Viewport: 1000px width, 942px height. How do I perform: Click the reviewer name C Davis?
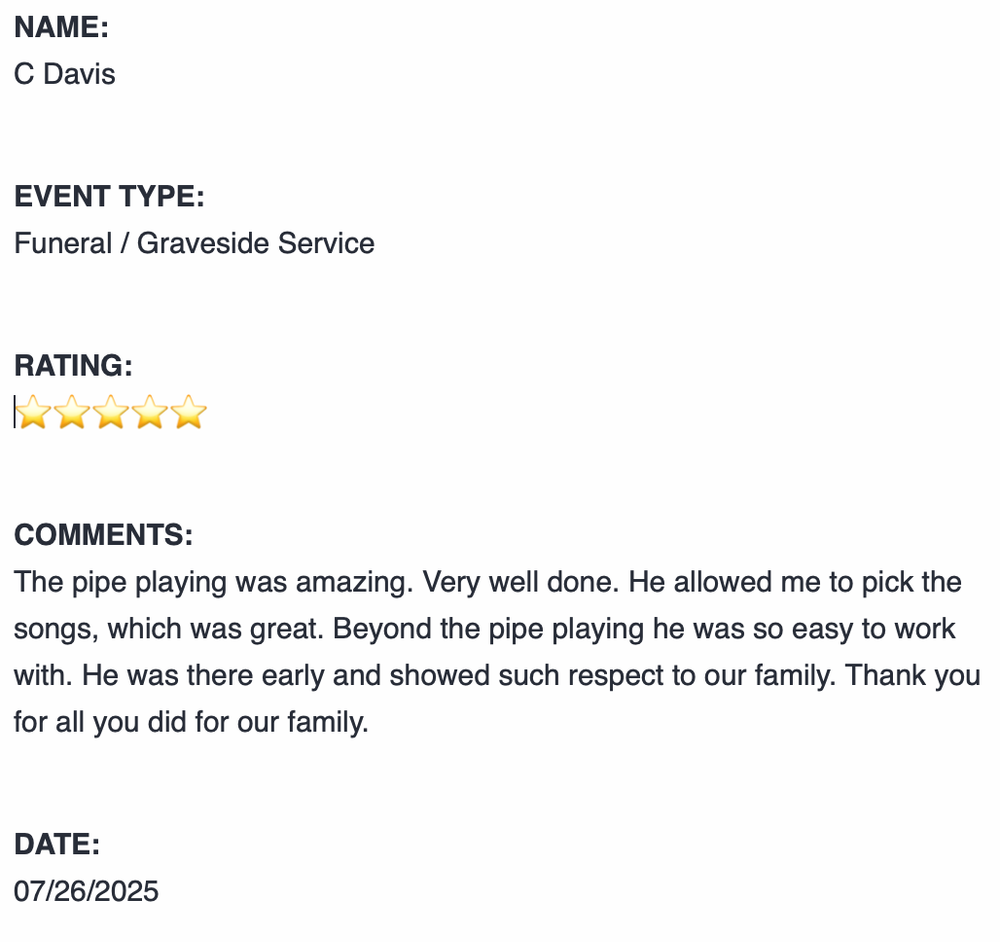coord(65,74)
